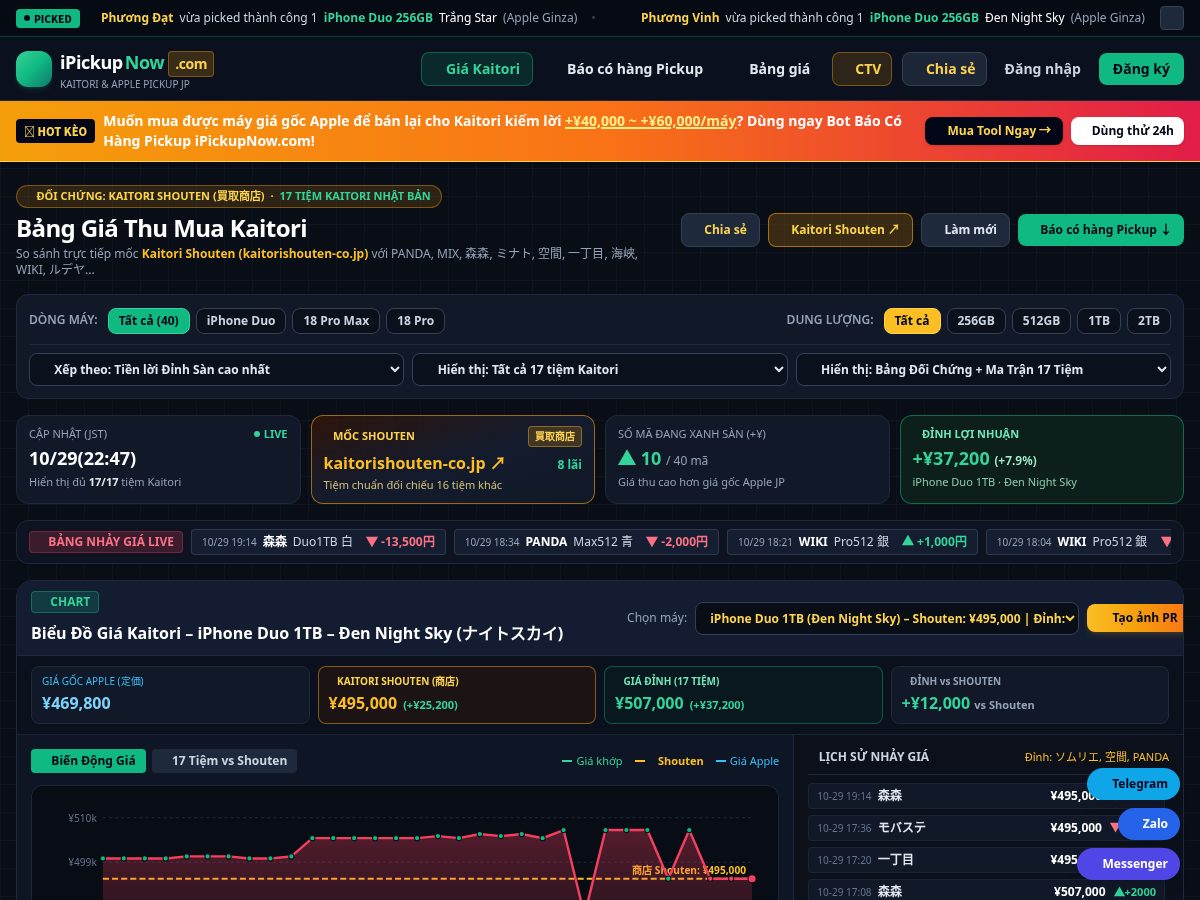Image resolution: width=1200 pixels, height=900 pixels.
Task: Filter models by iPhone Duo
Action: click(x=241, y=321)
